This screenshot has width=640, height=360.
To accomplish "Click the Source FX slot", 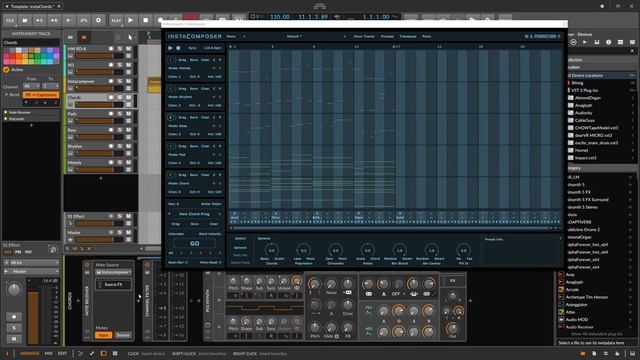I will [x=113, y=284].
